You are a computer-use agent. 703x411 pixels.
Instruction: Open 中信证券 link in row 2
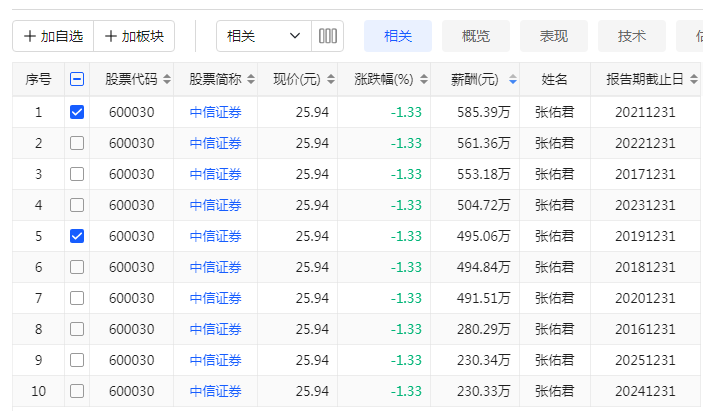(x=216, y=143)
